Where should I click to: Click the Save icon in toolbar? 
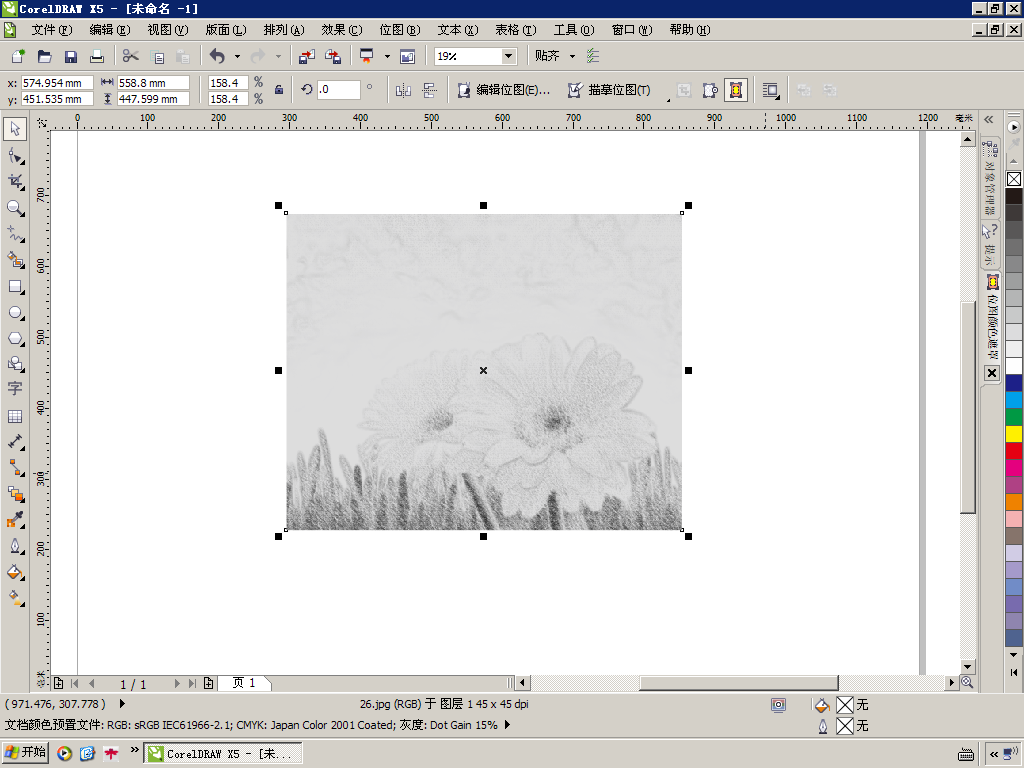click(x=71, y=56)
